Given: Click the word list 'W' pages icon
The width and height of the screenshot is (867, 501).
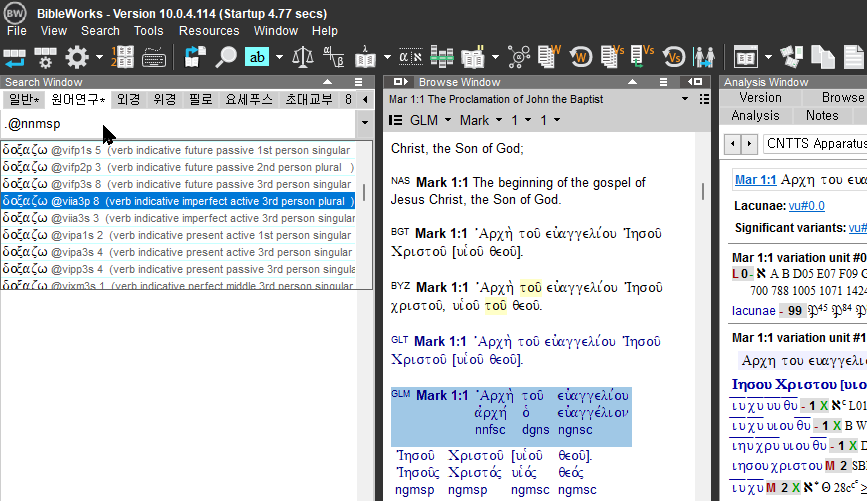Looking at the screenshot, I should [x=550, y=57].
